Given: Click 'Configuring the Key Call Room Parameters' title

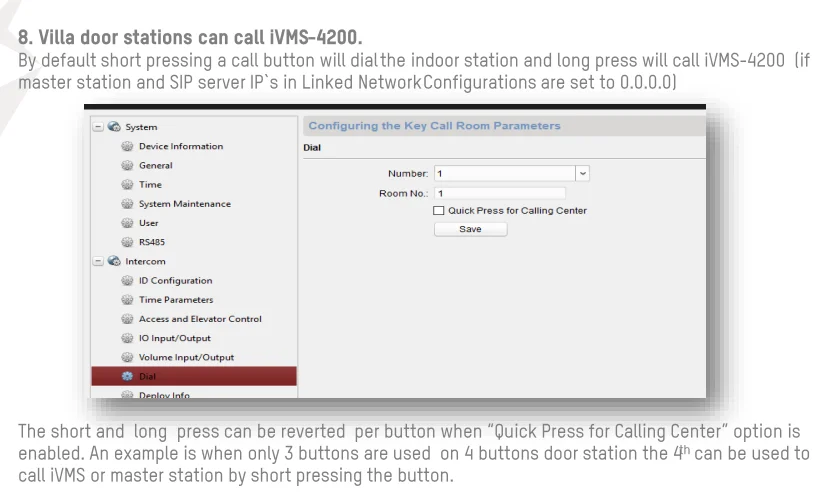Looking at the screenshot, I should pos(435,126).
